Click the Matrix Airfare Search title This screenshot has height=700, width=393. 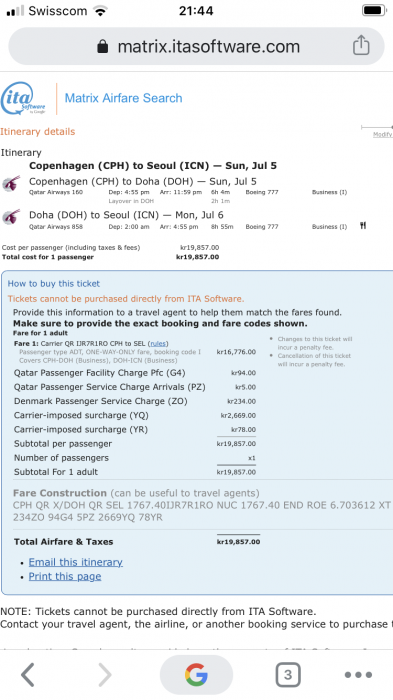(124, 98)
